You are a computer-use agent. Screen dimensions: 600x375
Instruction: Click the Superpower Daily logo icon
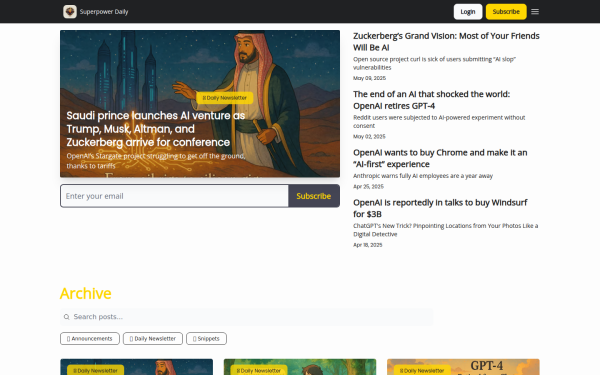click(x=70, y=12)
